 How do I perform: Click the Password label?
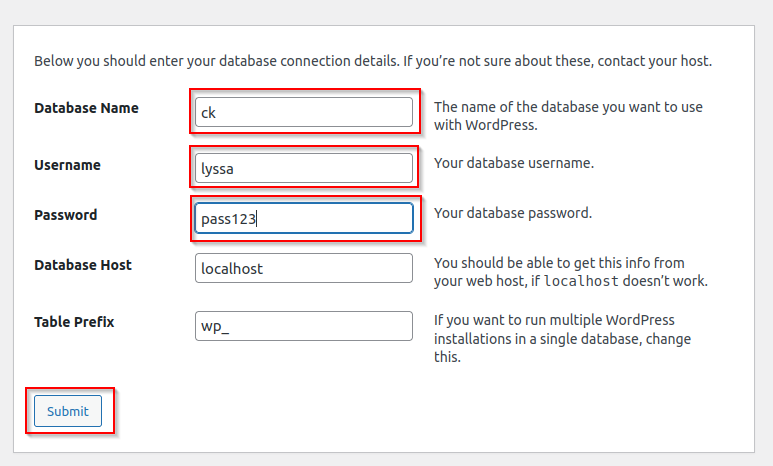click(66, 215)
